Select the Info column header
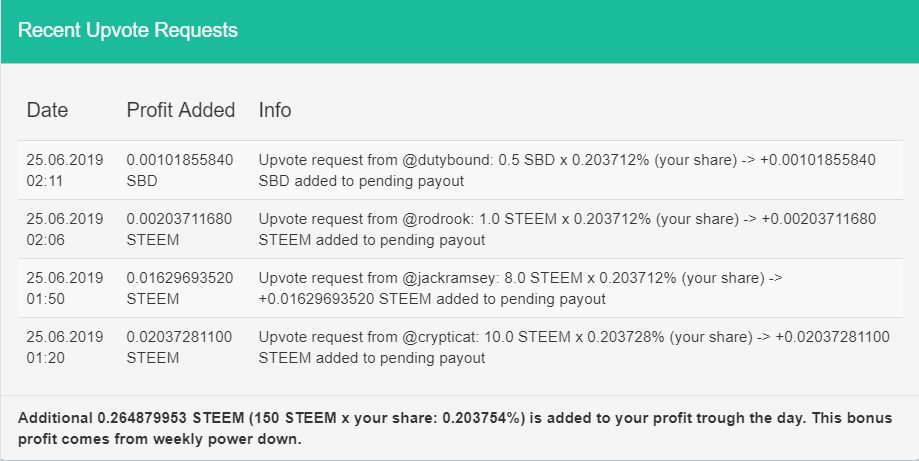Screen dimensions: 919x461 [275, 110]
